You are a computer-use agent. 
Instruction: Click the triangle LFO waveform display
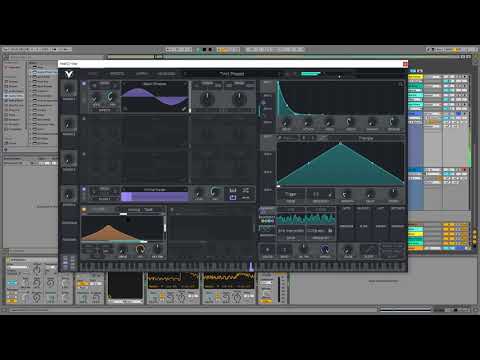click(340, 164)
